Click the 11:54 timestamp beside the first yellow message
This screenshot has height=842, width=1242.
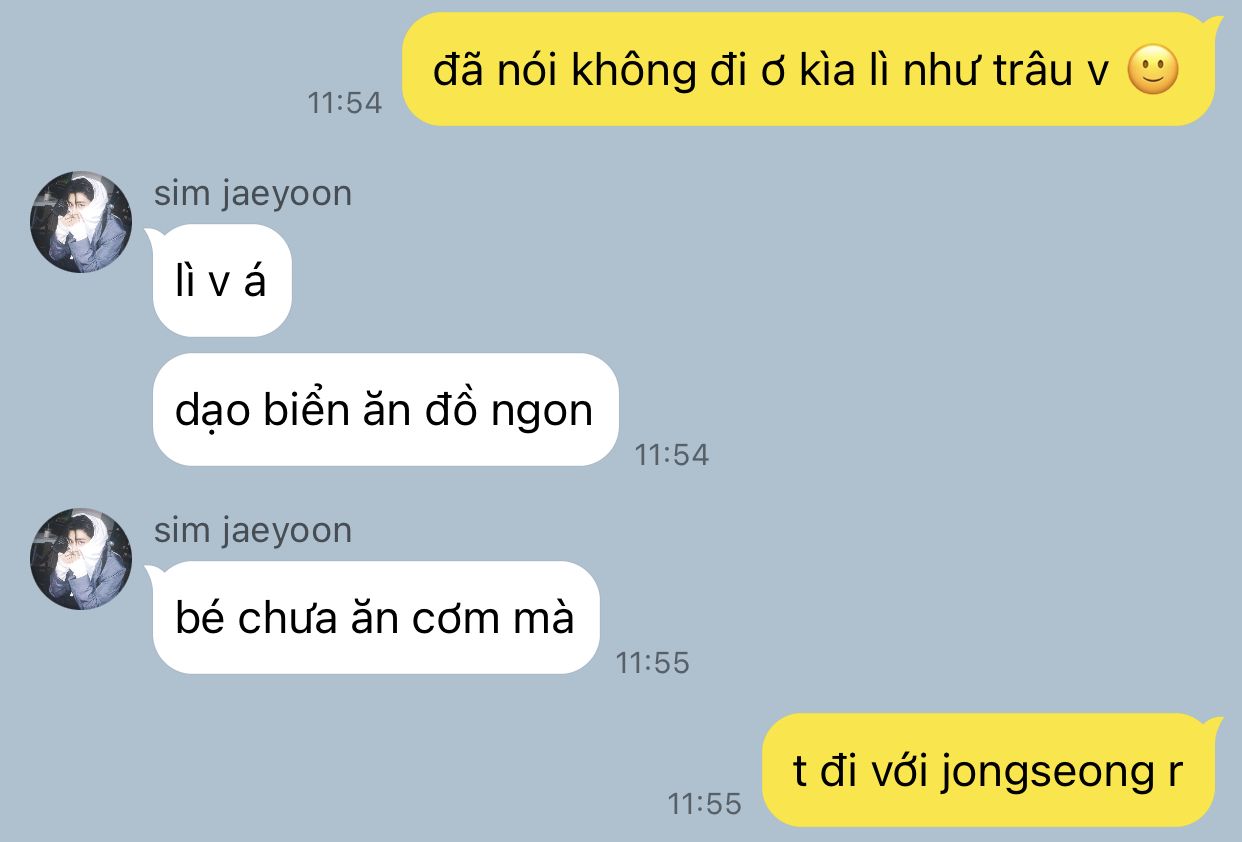345,102
